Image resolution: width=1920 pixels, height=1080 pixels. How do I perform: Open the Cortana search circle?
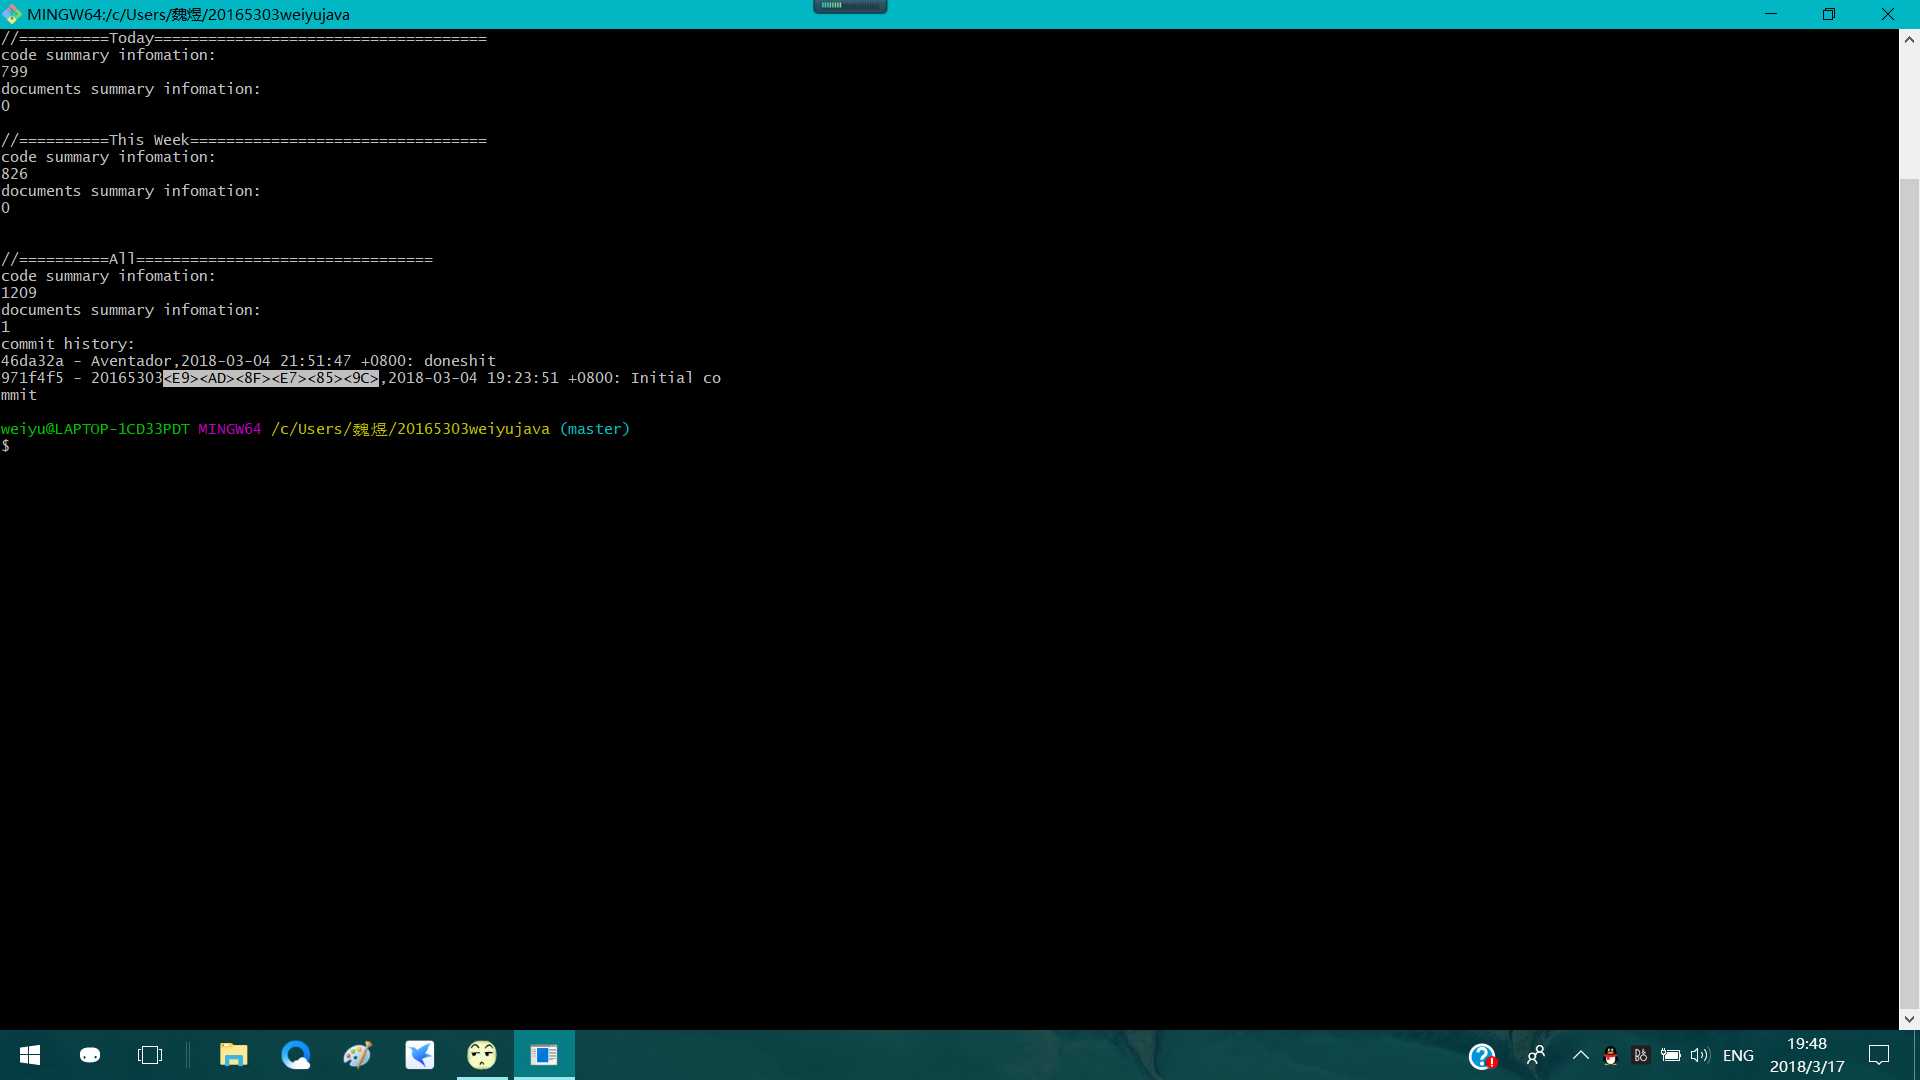[90, 1055]
